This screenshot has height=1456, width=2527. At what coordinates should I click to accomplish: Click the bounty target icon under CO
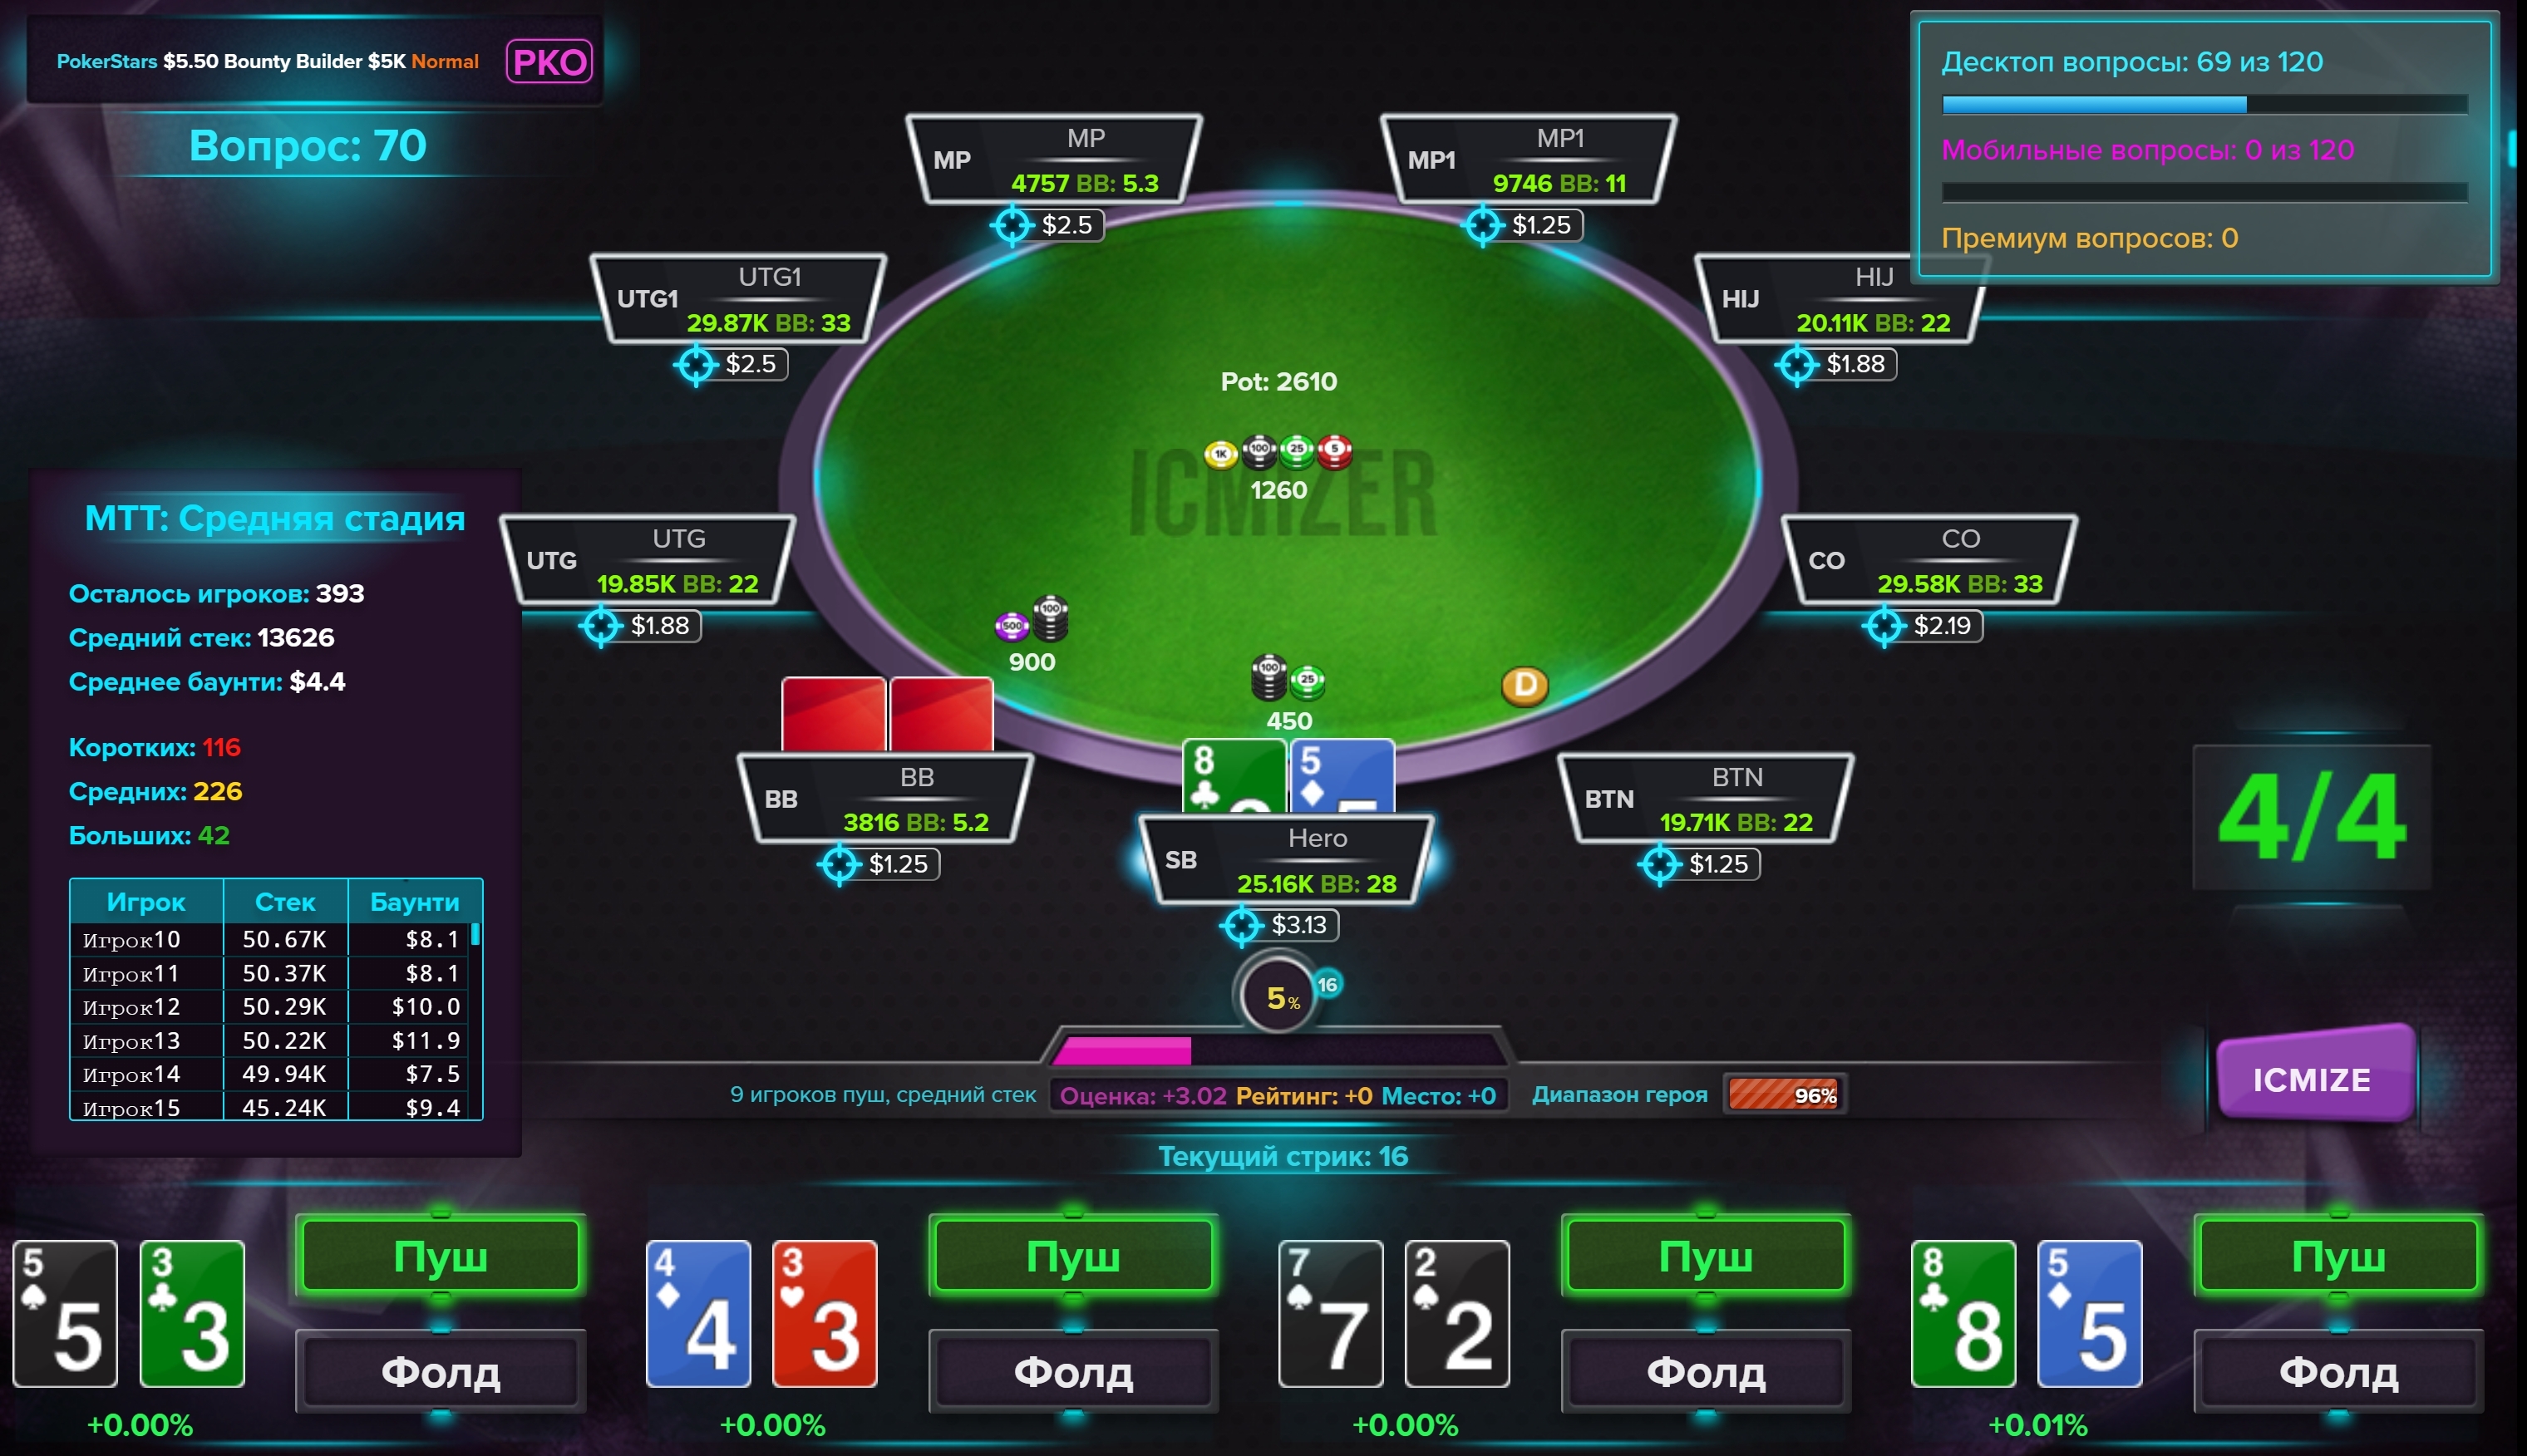(x=1884, y=627)
